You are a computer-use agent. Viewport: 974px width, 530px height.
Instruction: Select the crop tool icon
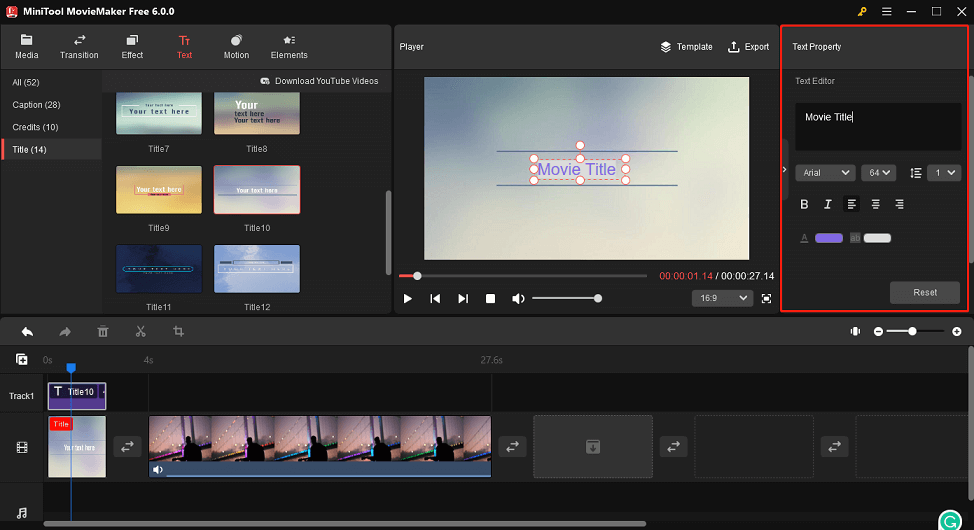click(178, 331)
